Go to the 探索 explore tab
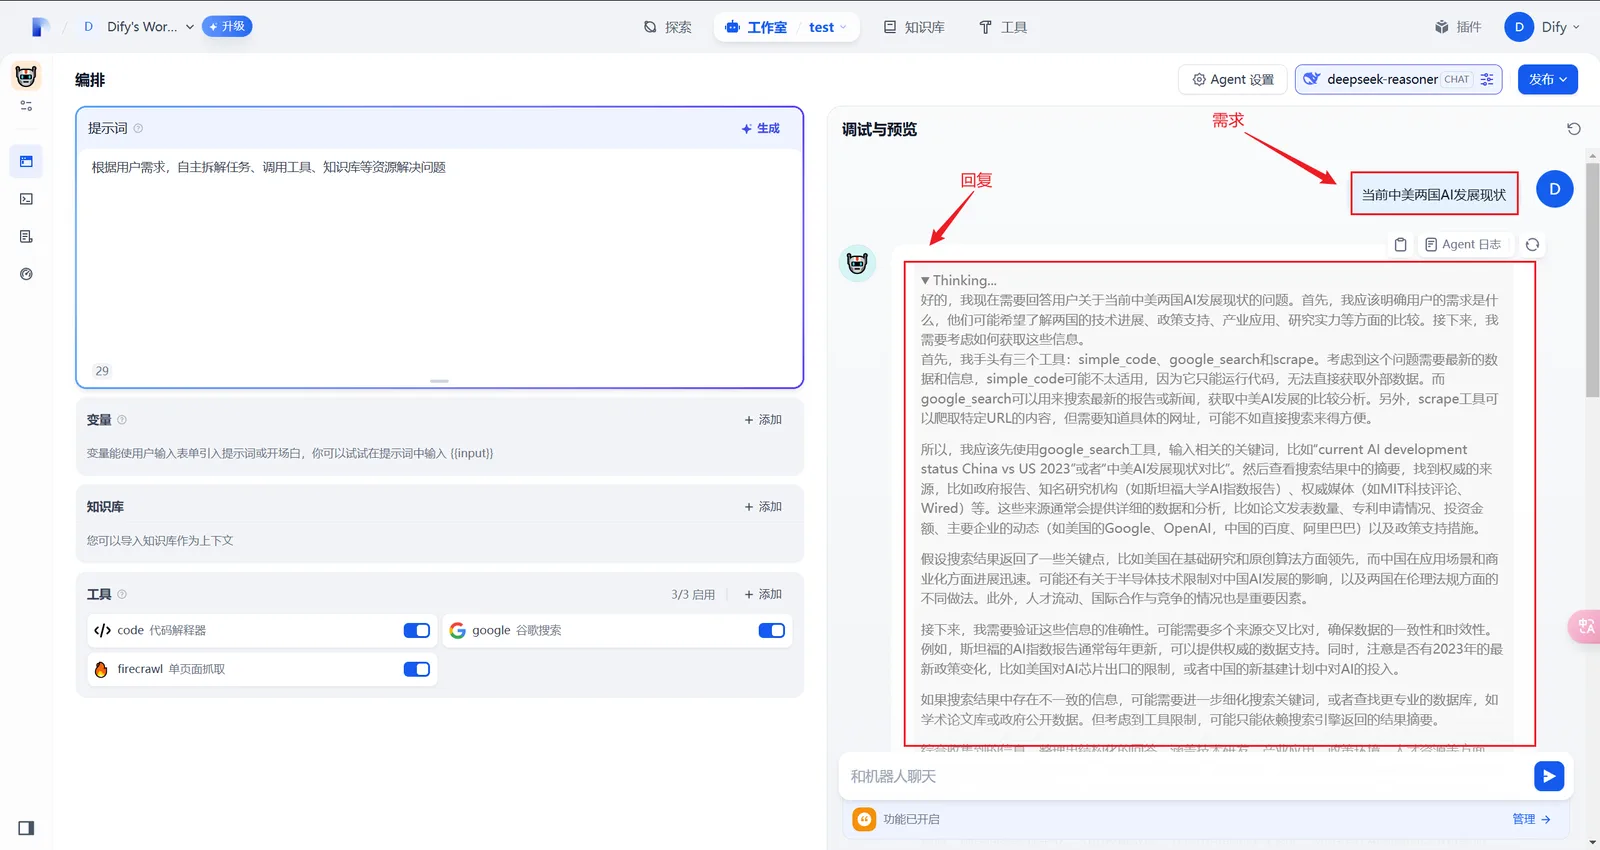This screenshot has height=850, width=1600. 668,27
